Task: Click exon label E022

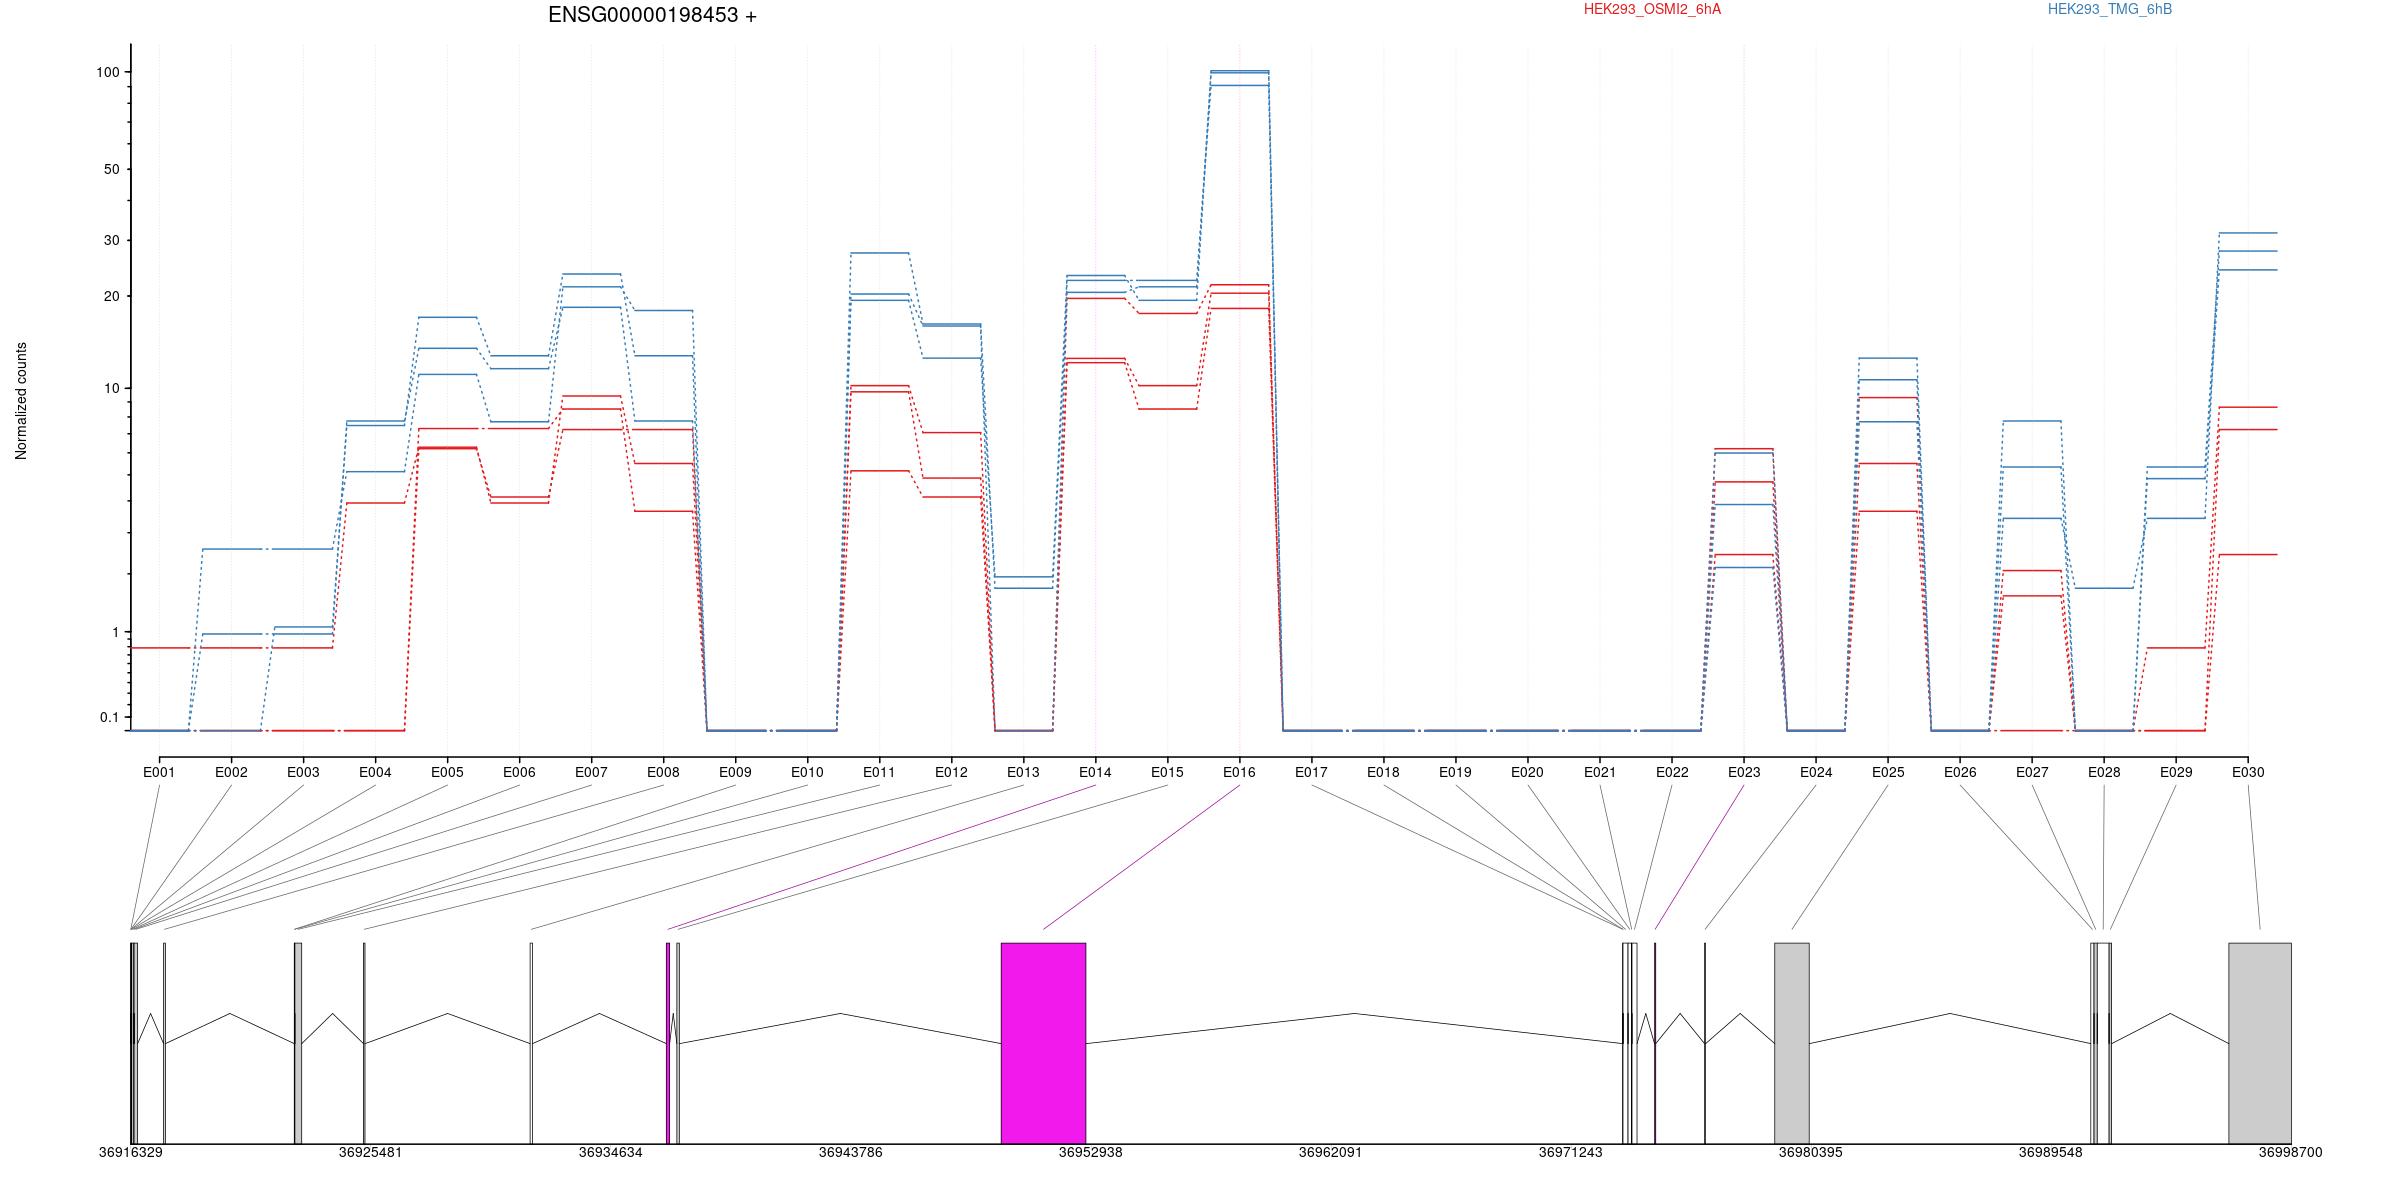Action: coord(1671,772)
